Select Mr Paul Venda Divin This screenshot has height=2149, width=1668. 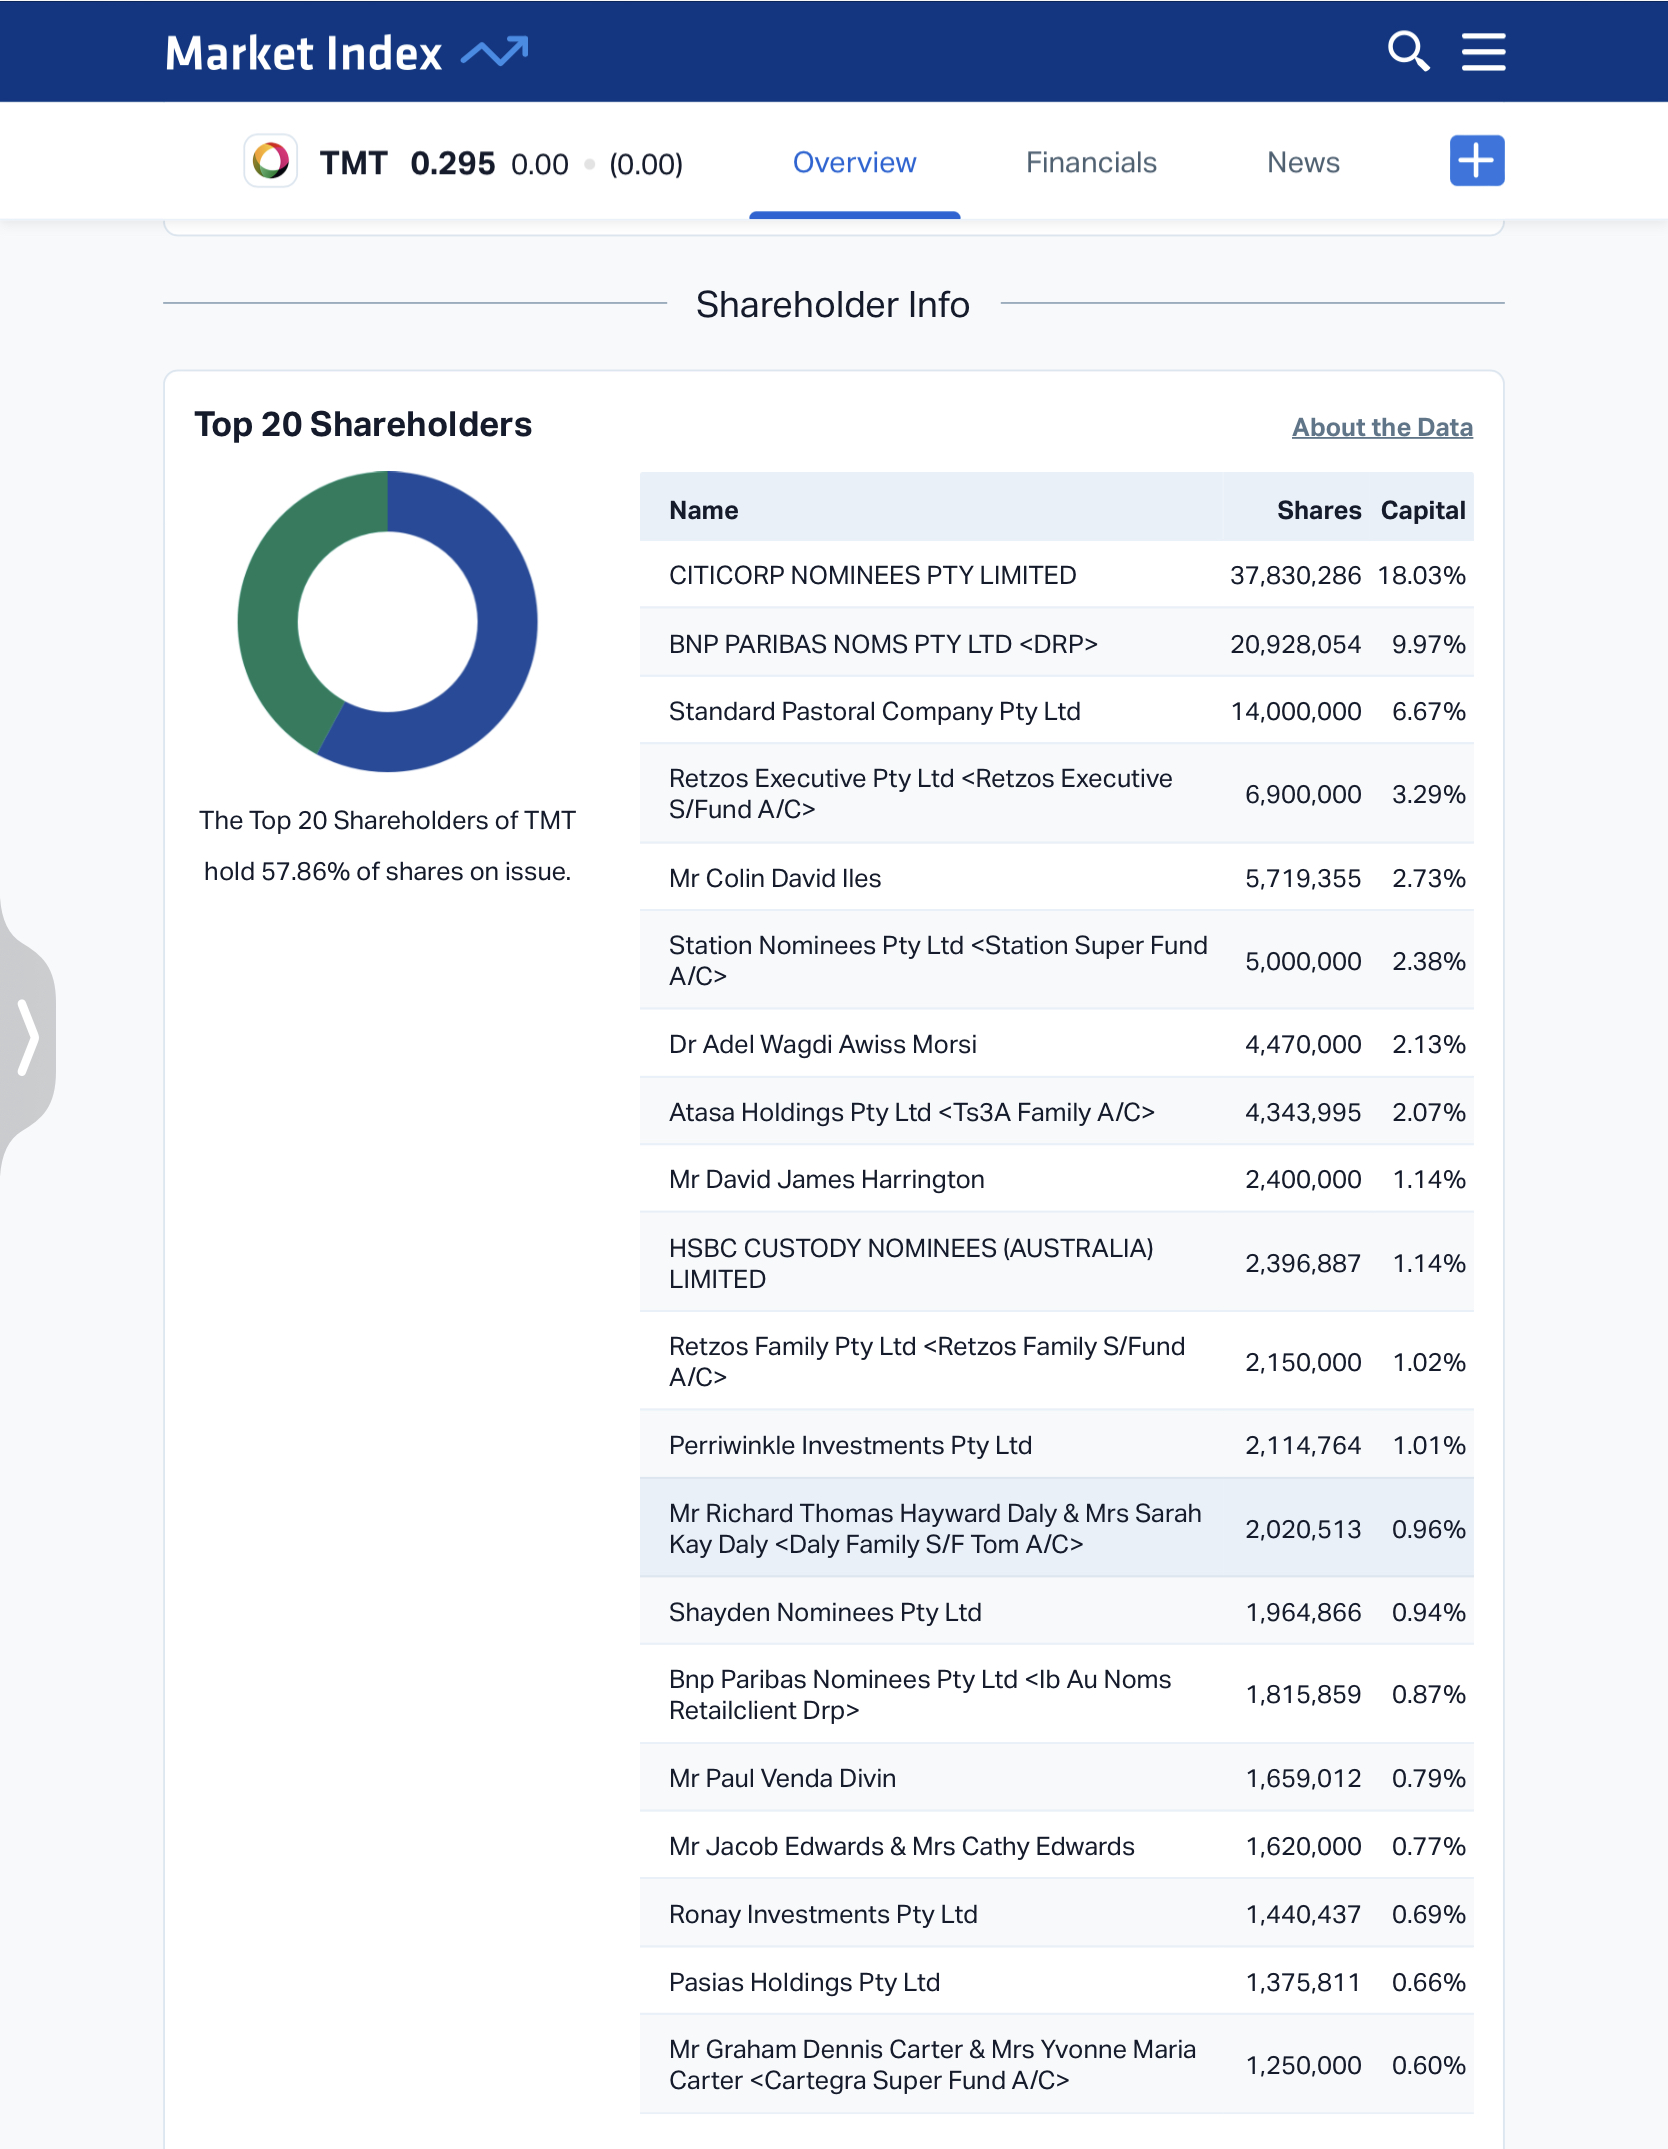click(782, 1779)
